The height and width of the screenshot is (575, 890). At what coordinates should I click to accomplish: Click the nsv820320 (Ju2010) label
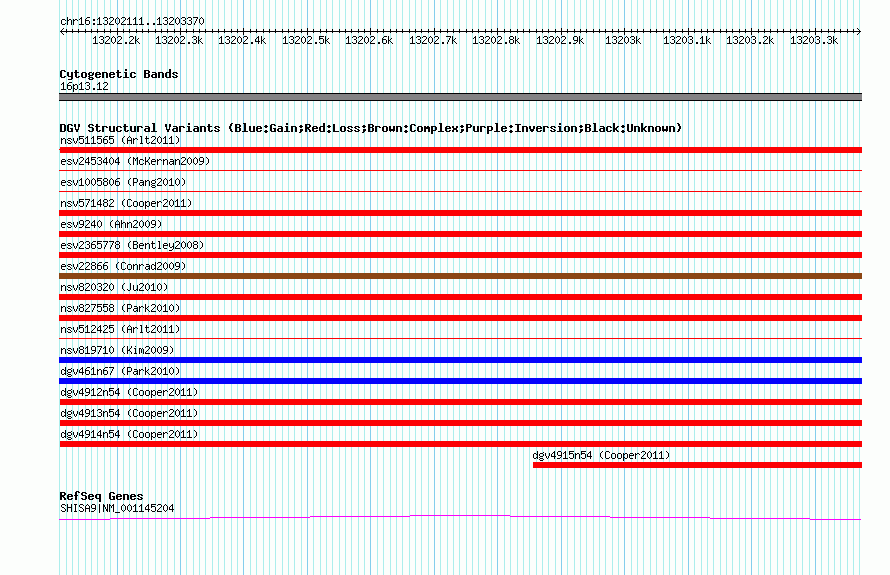[x=114, y=287]
